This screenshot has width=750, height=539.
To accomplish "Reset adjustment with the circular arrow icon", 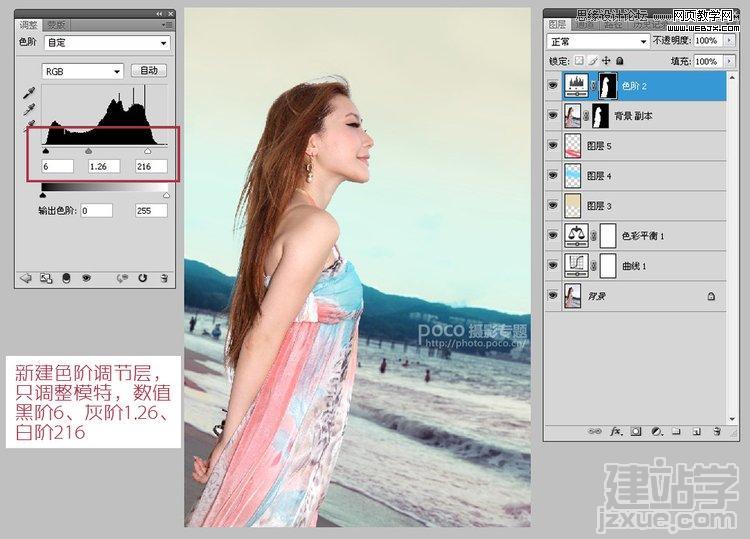I will [143, 278].
